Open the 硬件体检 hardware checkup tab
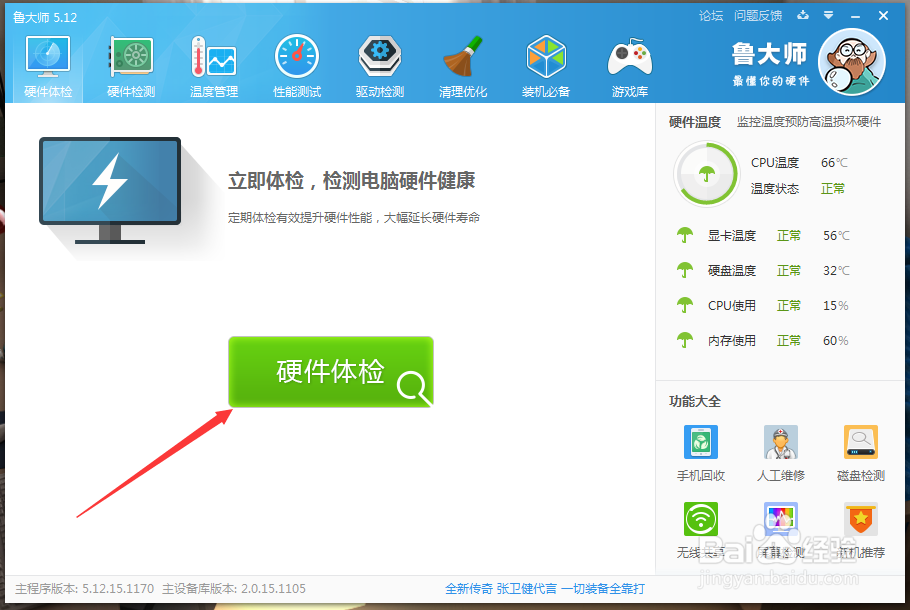This screenshot has height=610, width=910. 48,67
